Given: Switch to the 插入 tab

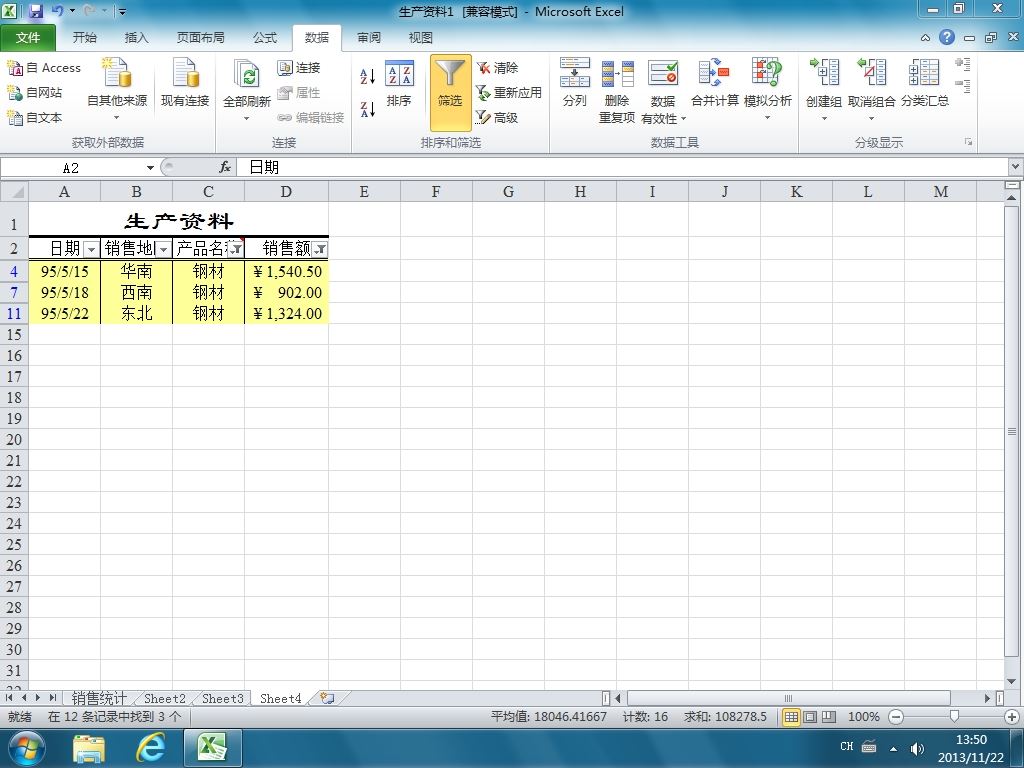Looking at the screenshot, I should [136, 38].
